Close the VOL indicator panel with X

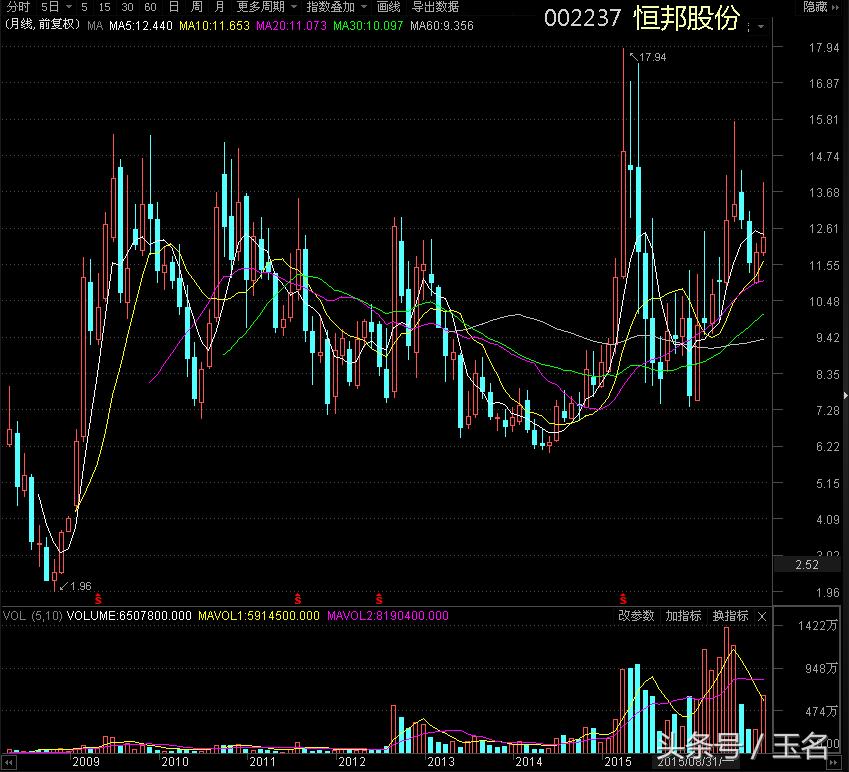[x=763, y=616]
